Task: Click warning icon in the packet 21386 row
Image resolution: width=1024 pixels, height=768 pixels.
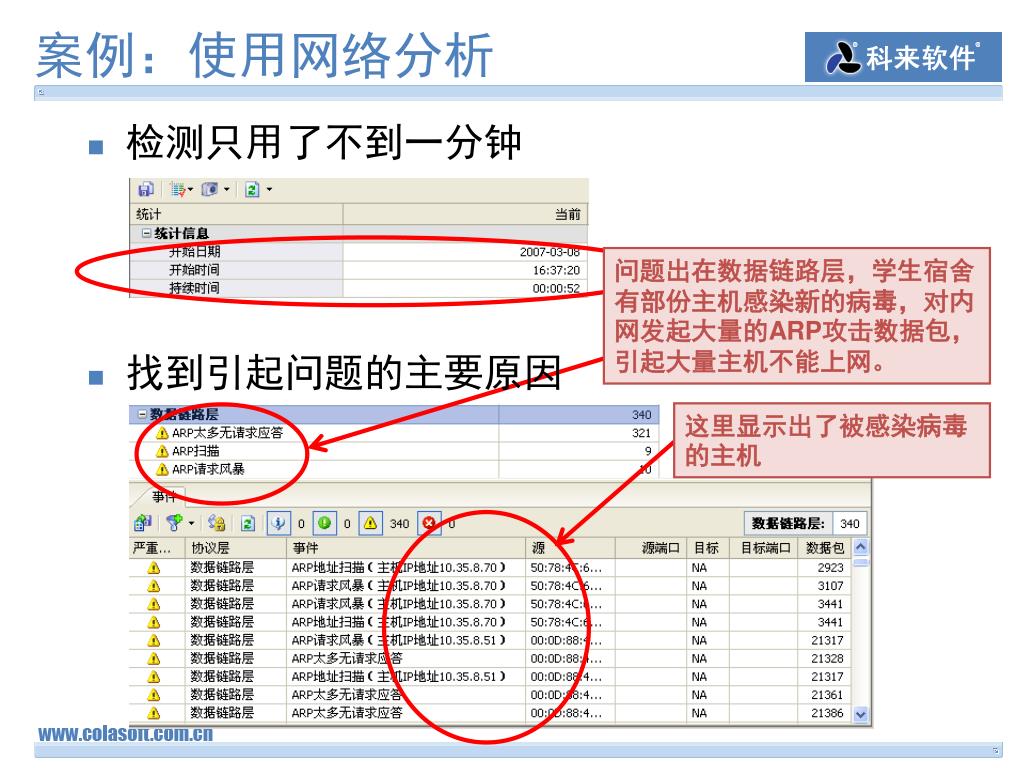Action: pos(153,713)
